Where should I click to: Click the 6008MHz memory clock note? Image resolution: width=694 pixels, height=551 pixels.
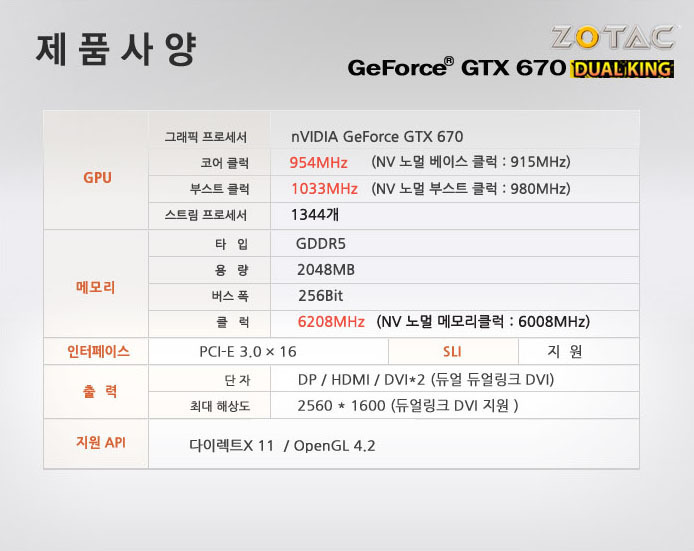[x=483, y=321]
